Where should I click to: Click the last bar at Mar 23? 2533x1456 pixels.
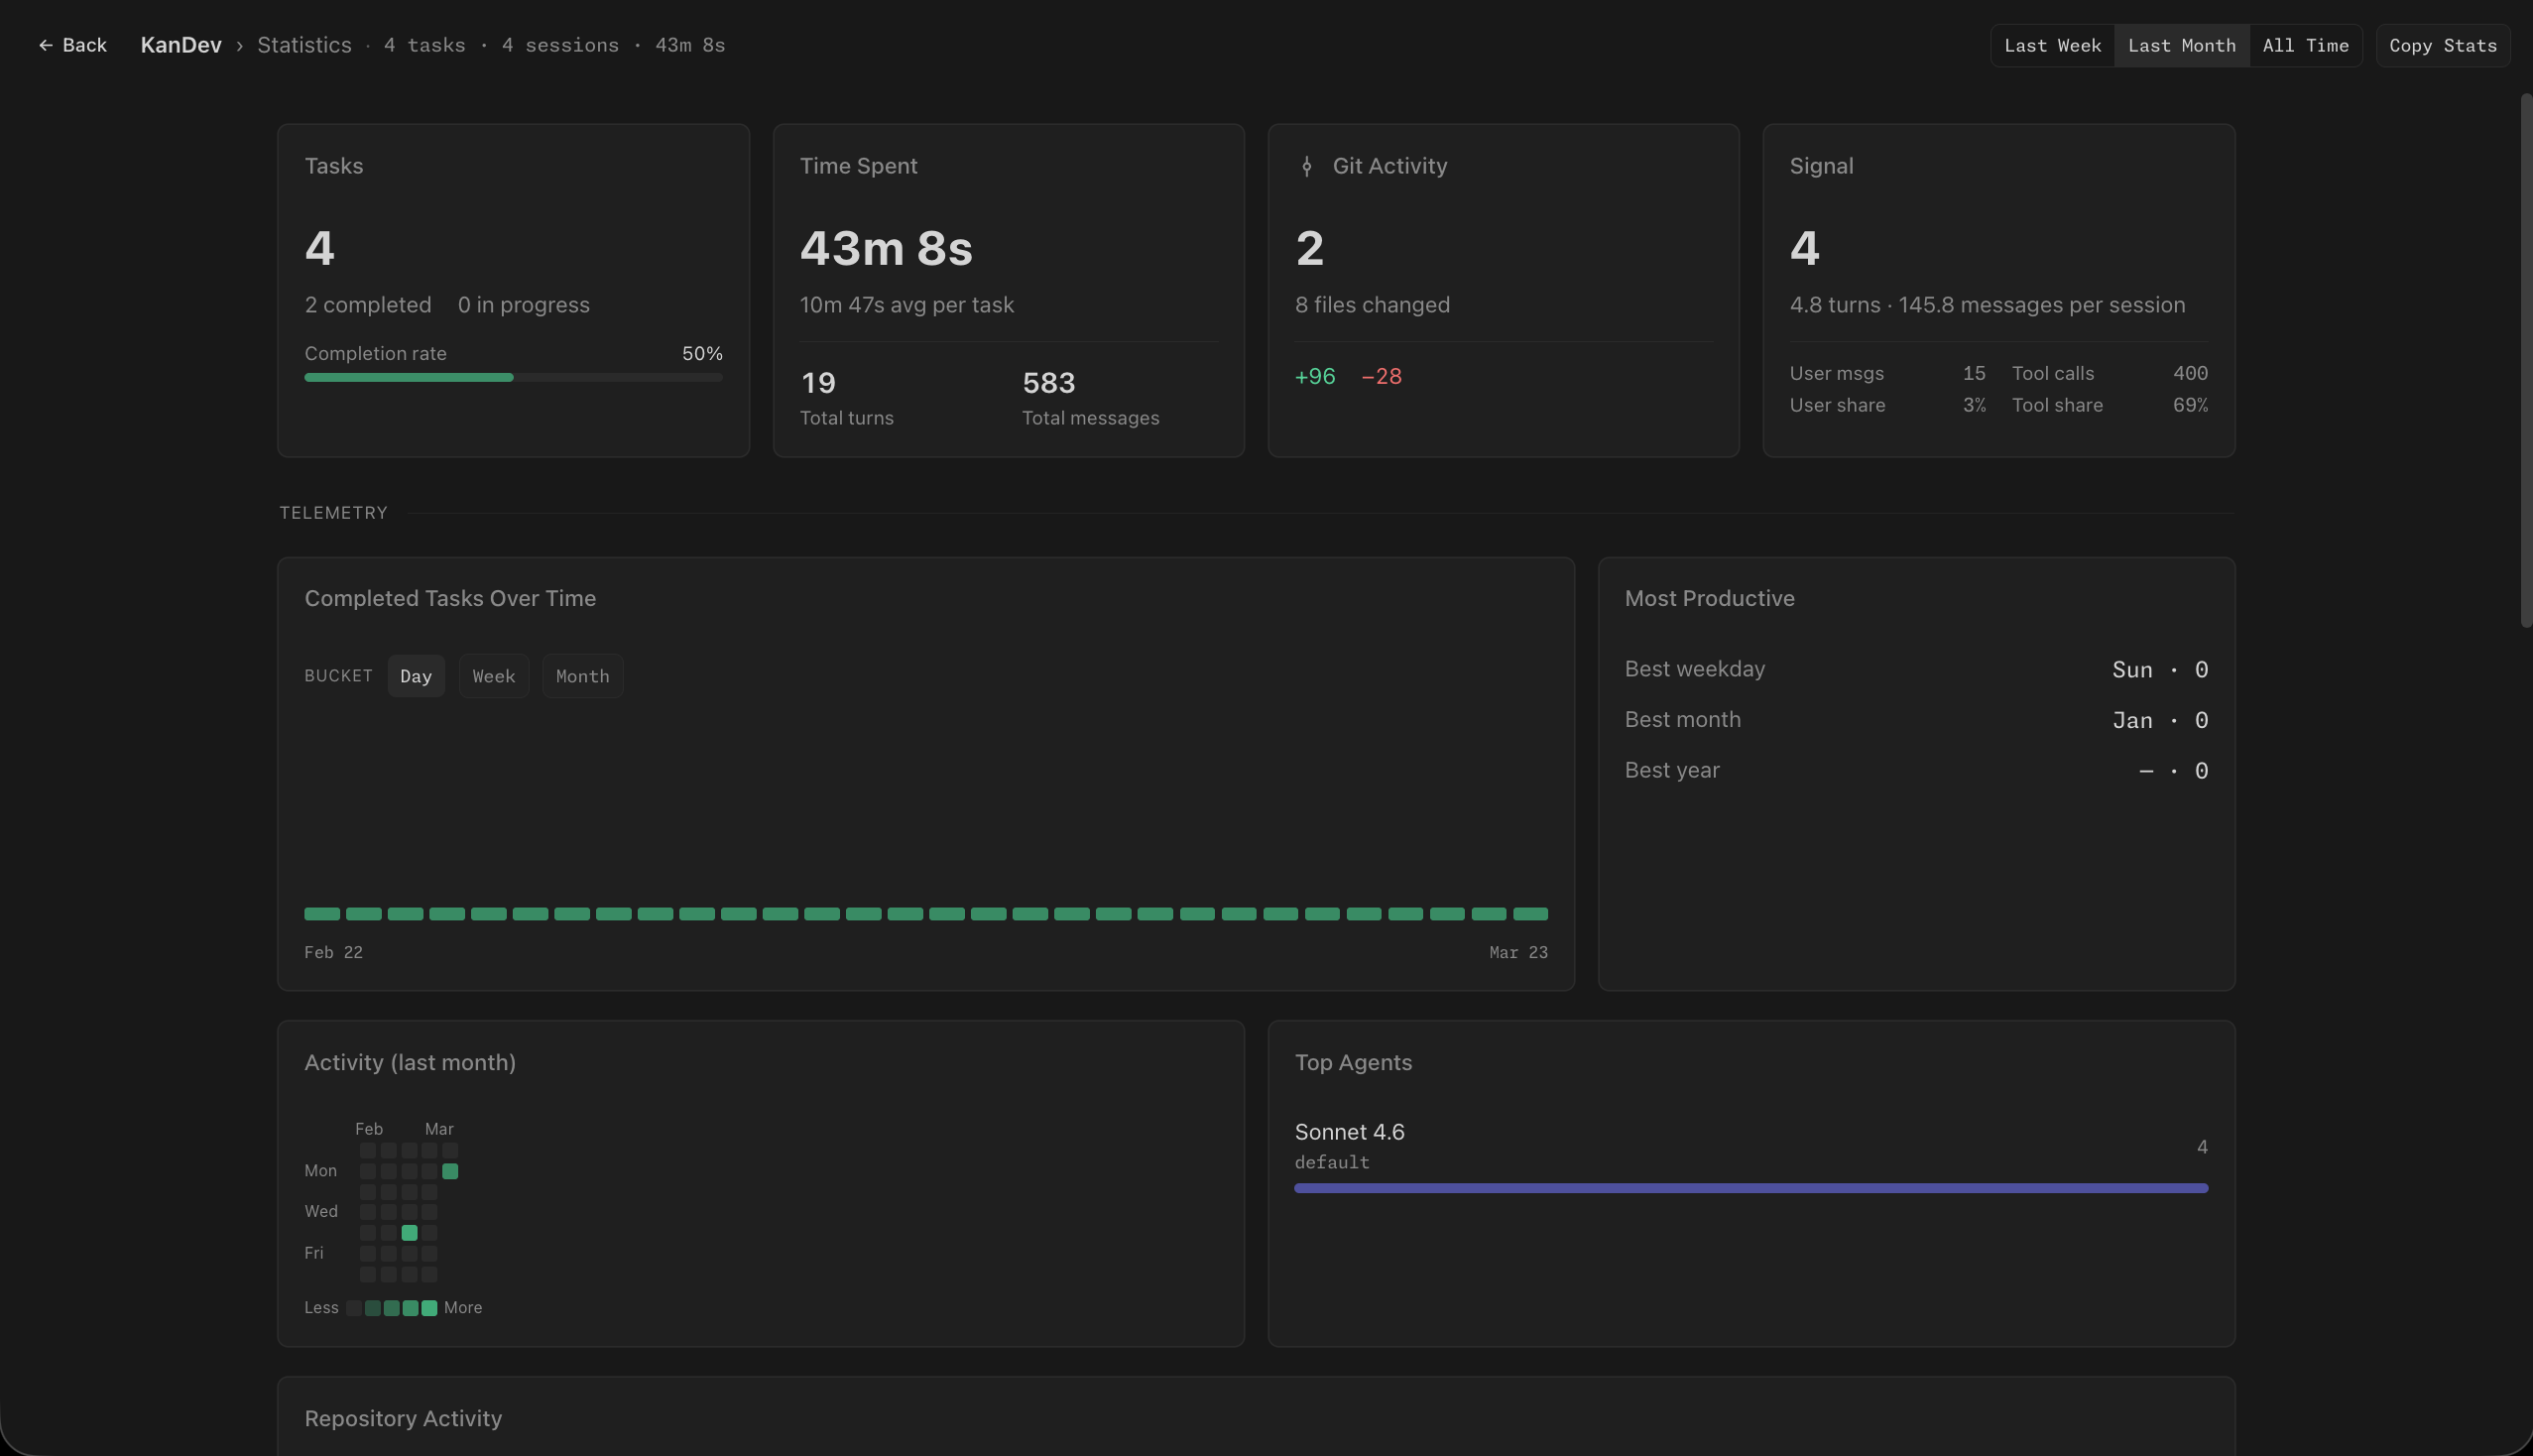pyautogui.click(x=1530, y=914)
